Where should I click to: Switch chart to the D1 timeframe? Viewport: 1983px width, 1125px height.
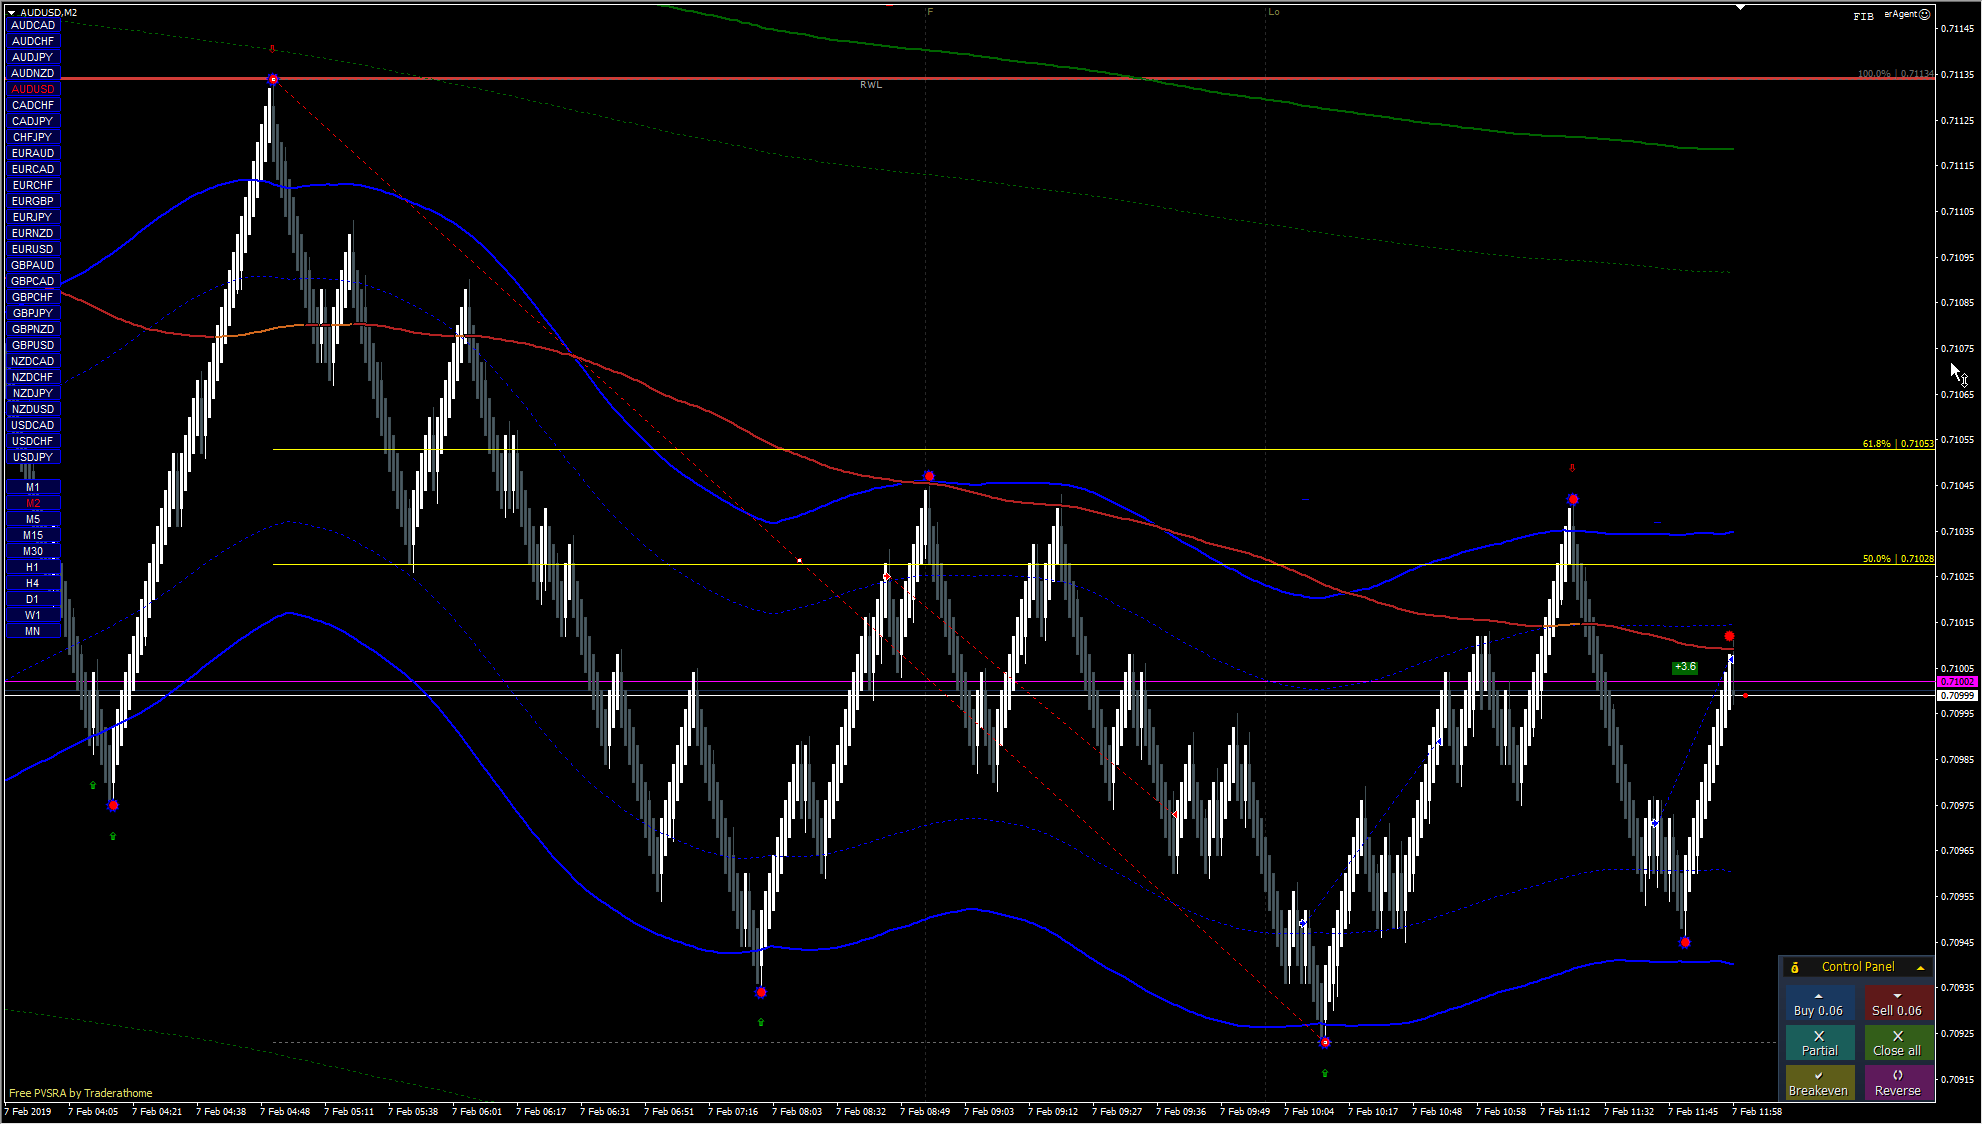(33, 599)
